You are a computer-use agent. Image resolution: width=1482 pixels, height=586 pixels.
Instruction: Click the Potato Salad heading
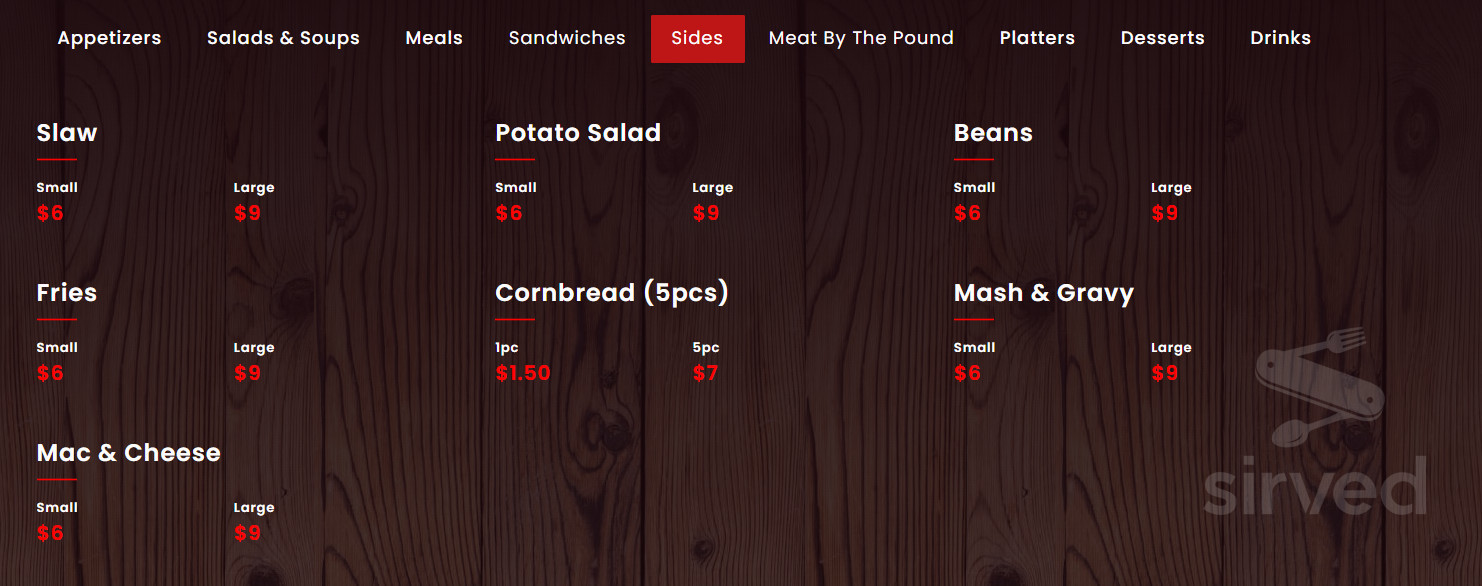578,132
